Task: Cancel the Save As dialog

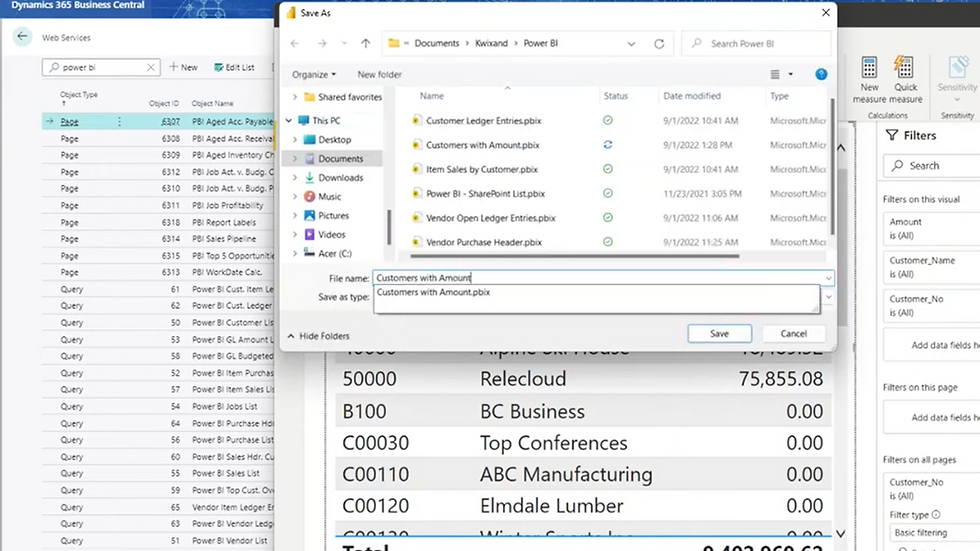Action: [x=793, y=334]
